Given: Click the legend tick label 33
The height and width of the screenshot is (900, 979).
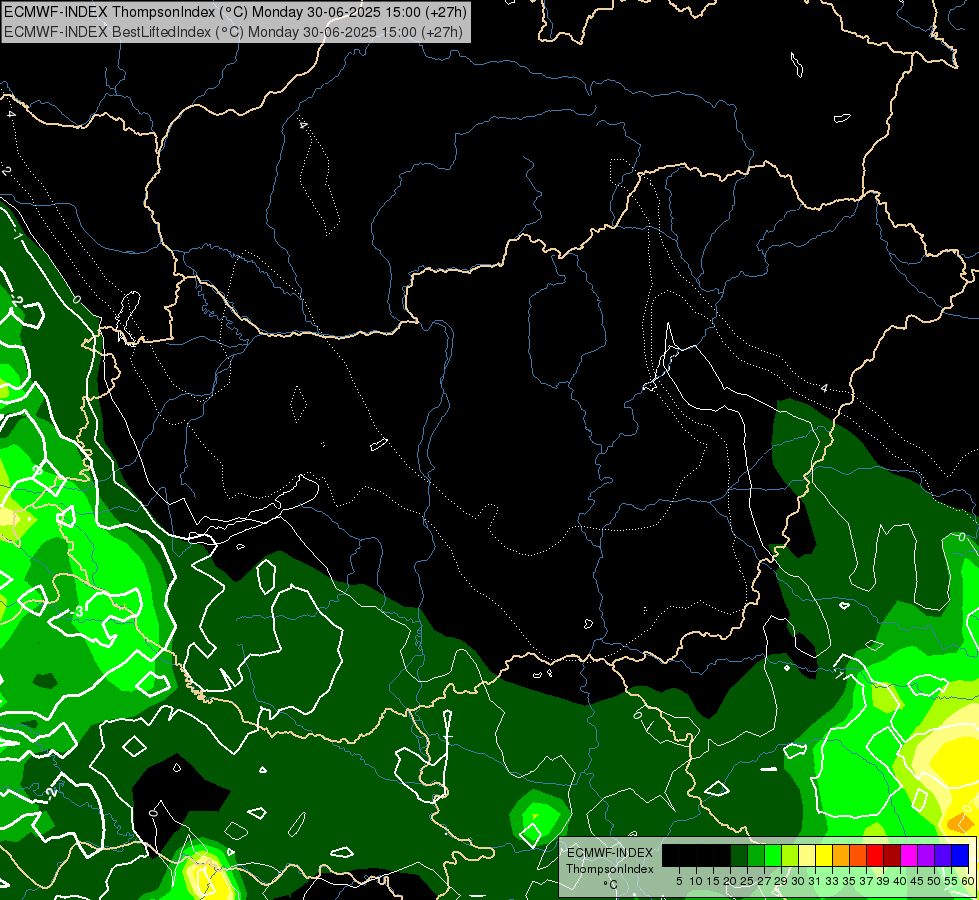Looking at the screenshot, I should pyautogui.click(x=832, y=881).
